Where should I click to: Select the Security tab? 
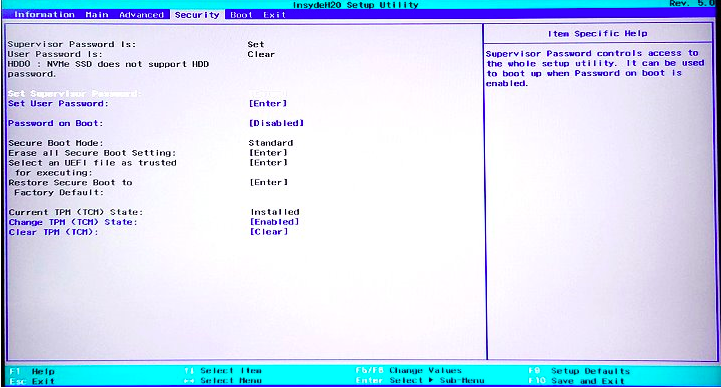pyautogui.click(x=197, y=15)
